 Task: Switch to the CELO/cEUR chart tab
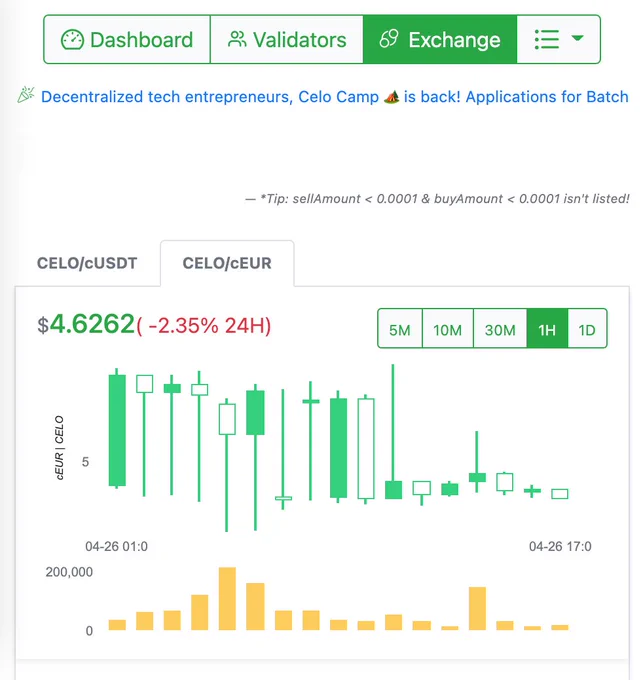[x=227, y=263]
